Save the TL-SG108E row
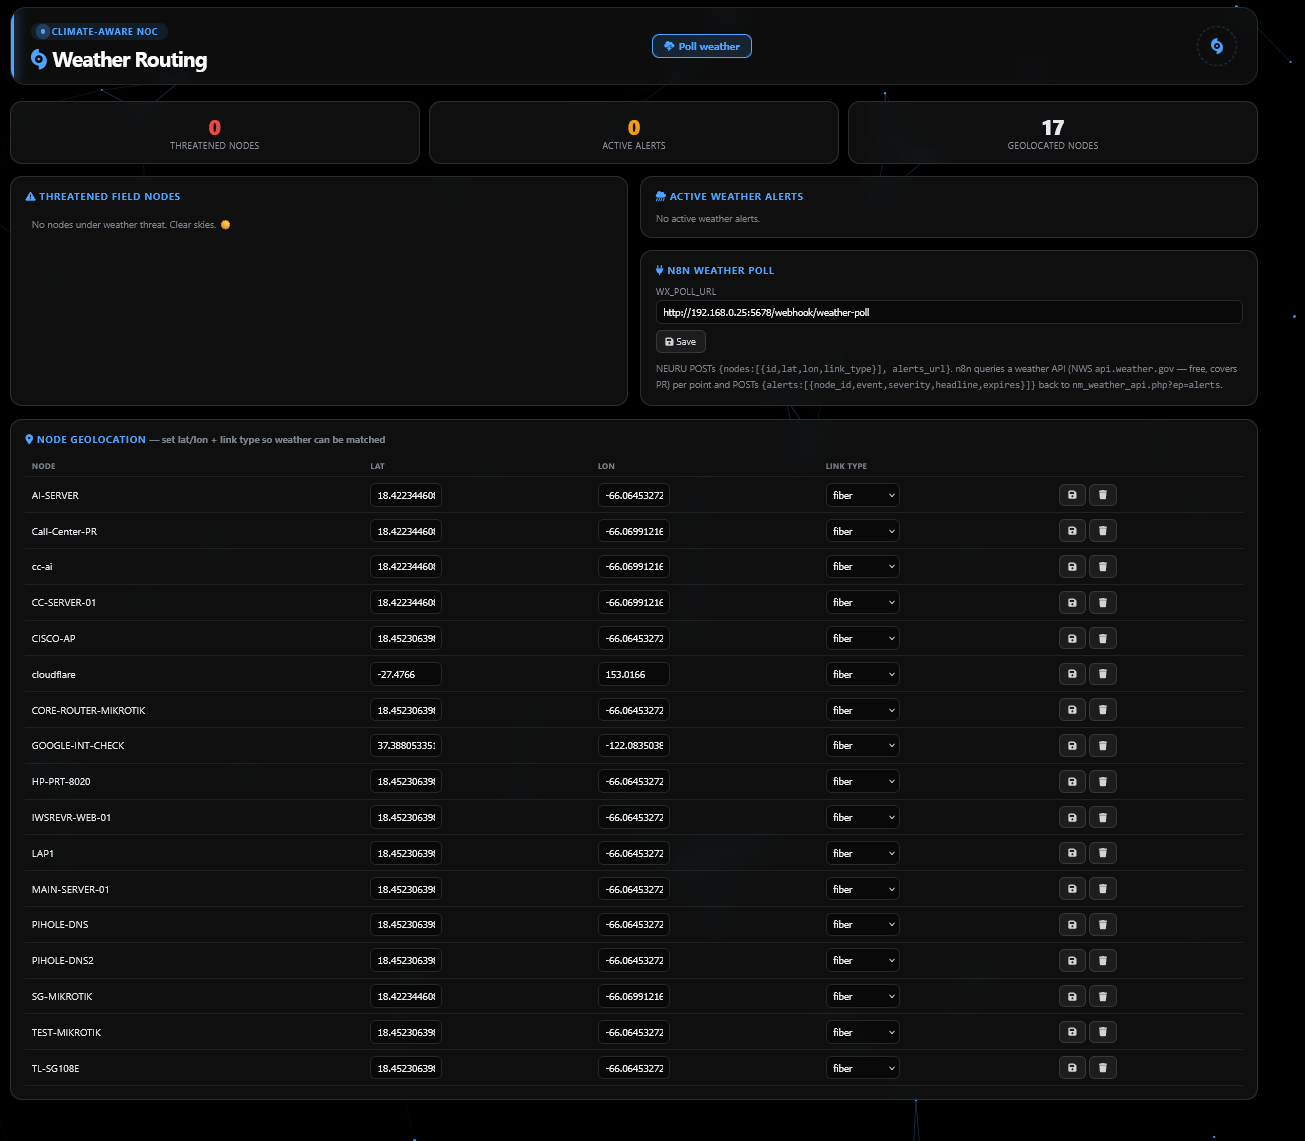This screenshot has height=1141, width=1305. [1072, 1068]
